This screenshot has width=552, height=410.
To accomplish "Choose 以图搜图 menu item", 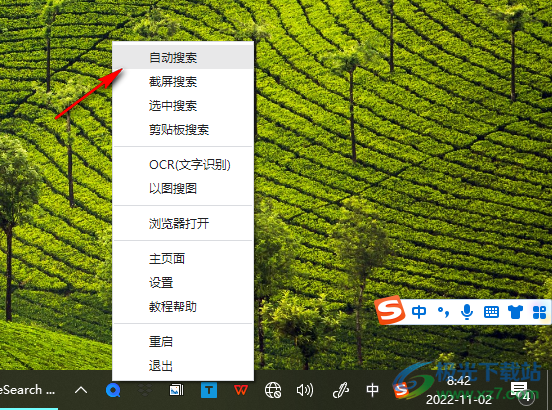I will [x=183, y=189].
